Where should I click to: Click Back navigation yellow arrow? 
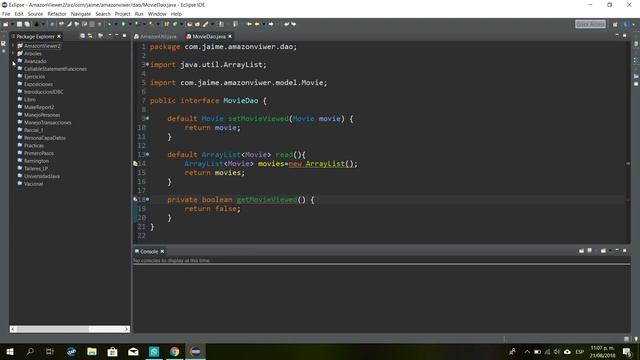click(257, 24)
